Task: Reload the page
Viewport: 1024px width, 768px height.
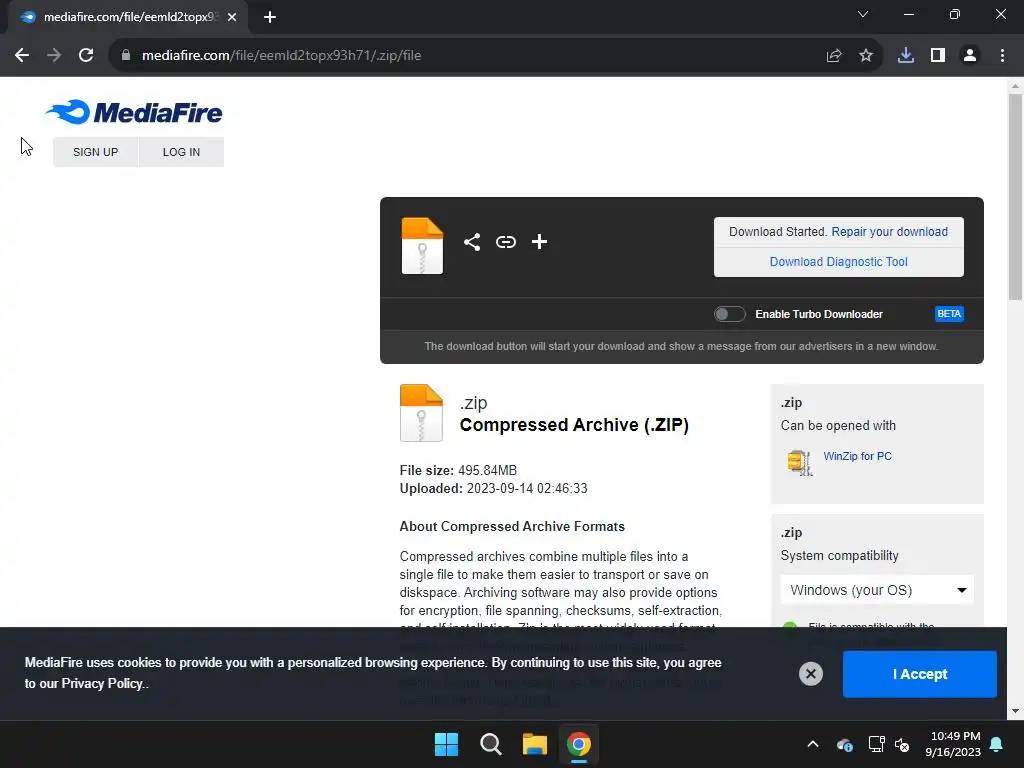Action: click(86, 56)
